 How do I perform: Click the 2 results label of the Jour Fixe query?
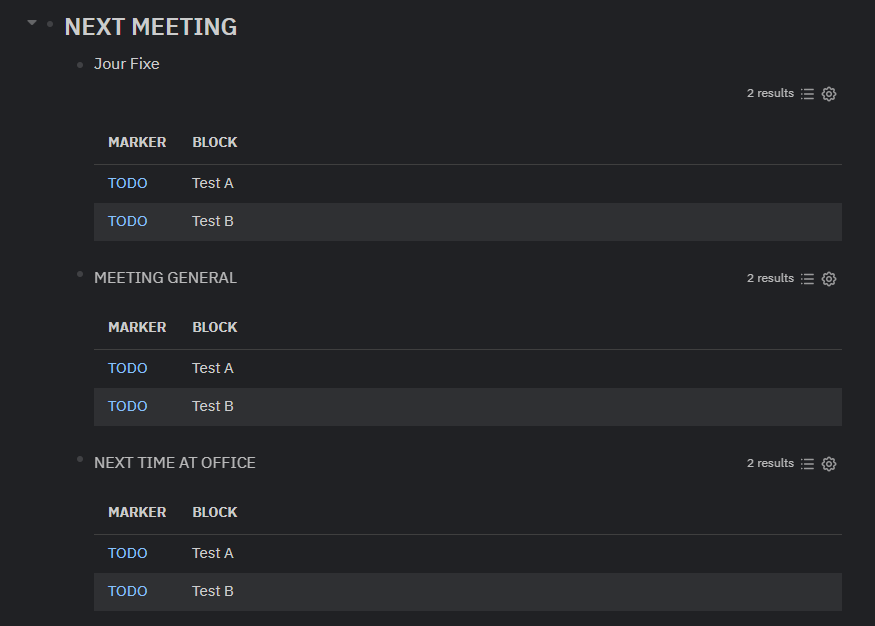pos(770,93)
